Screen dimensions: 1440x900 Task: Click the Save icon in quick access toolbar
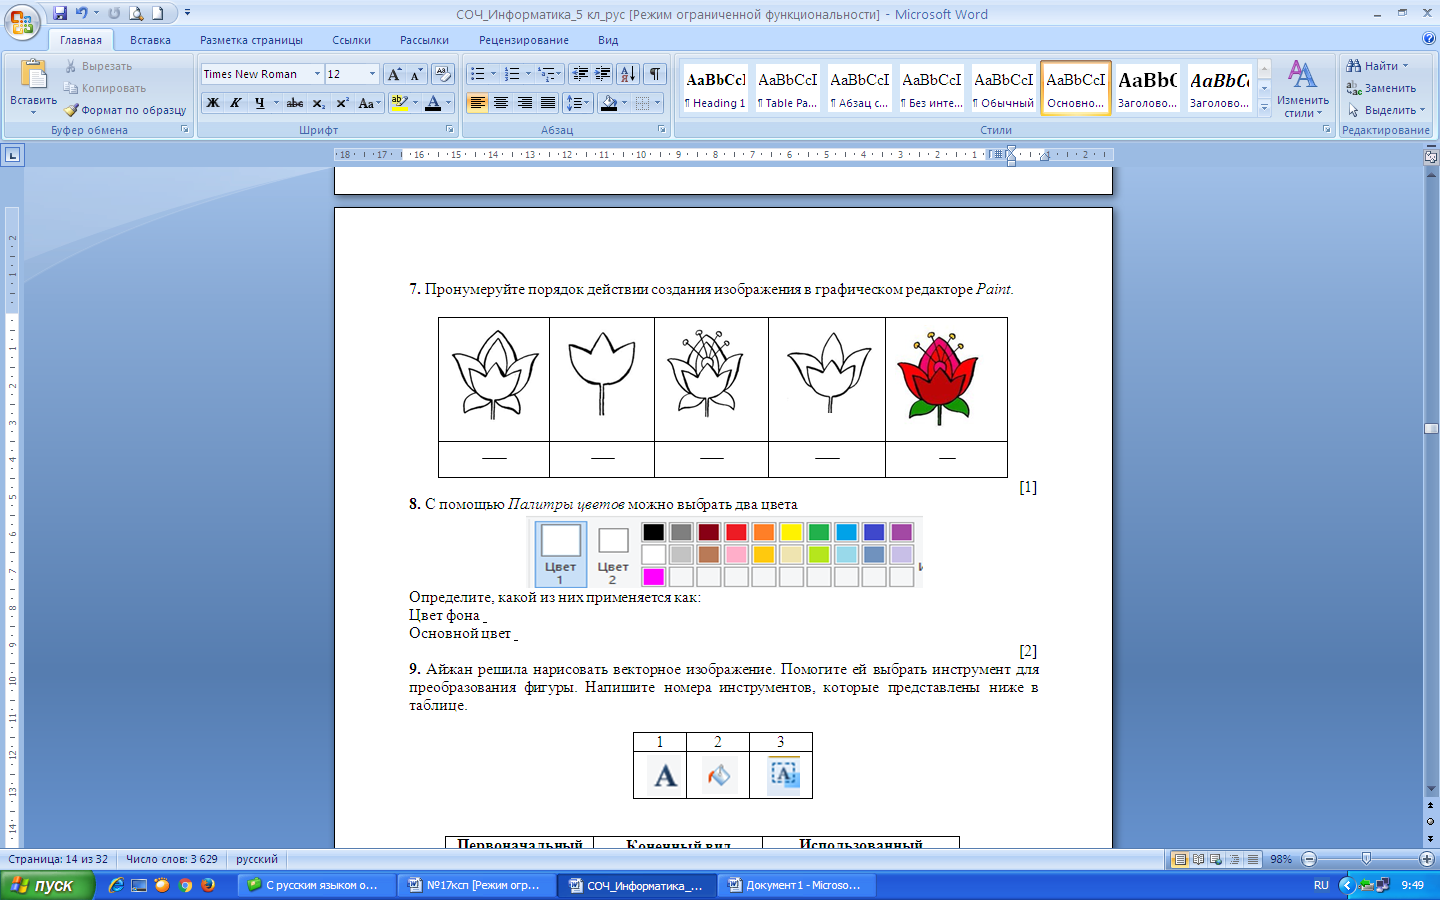60,13
